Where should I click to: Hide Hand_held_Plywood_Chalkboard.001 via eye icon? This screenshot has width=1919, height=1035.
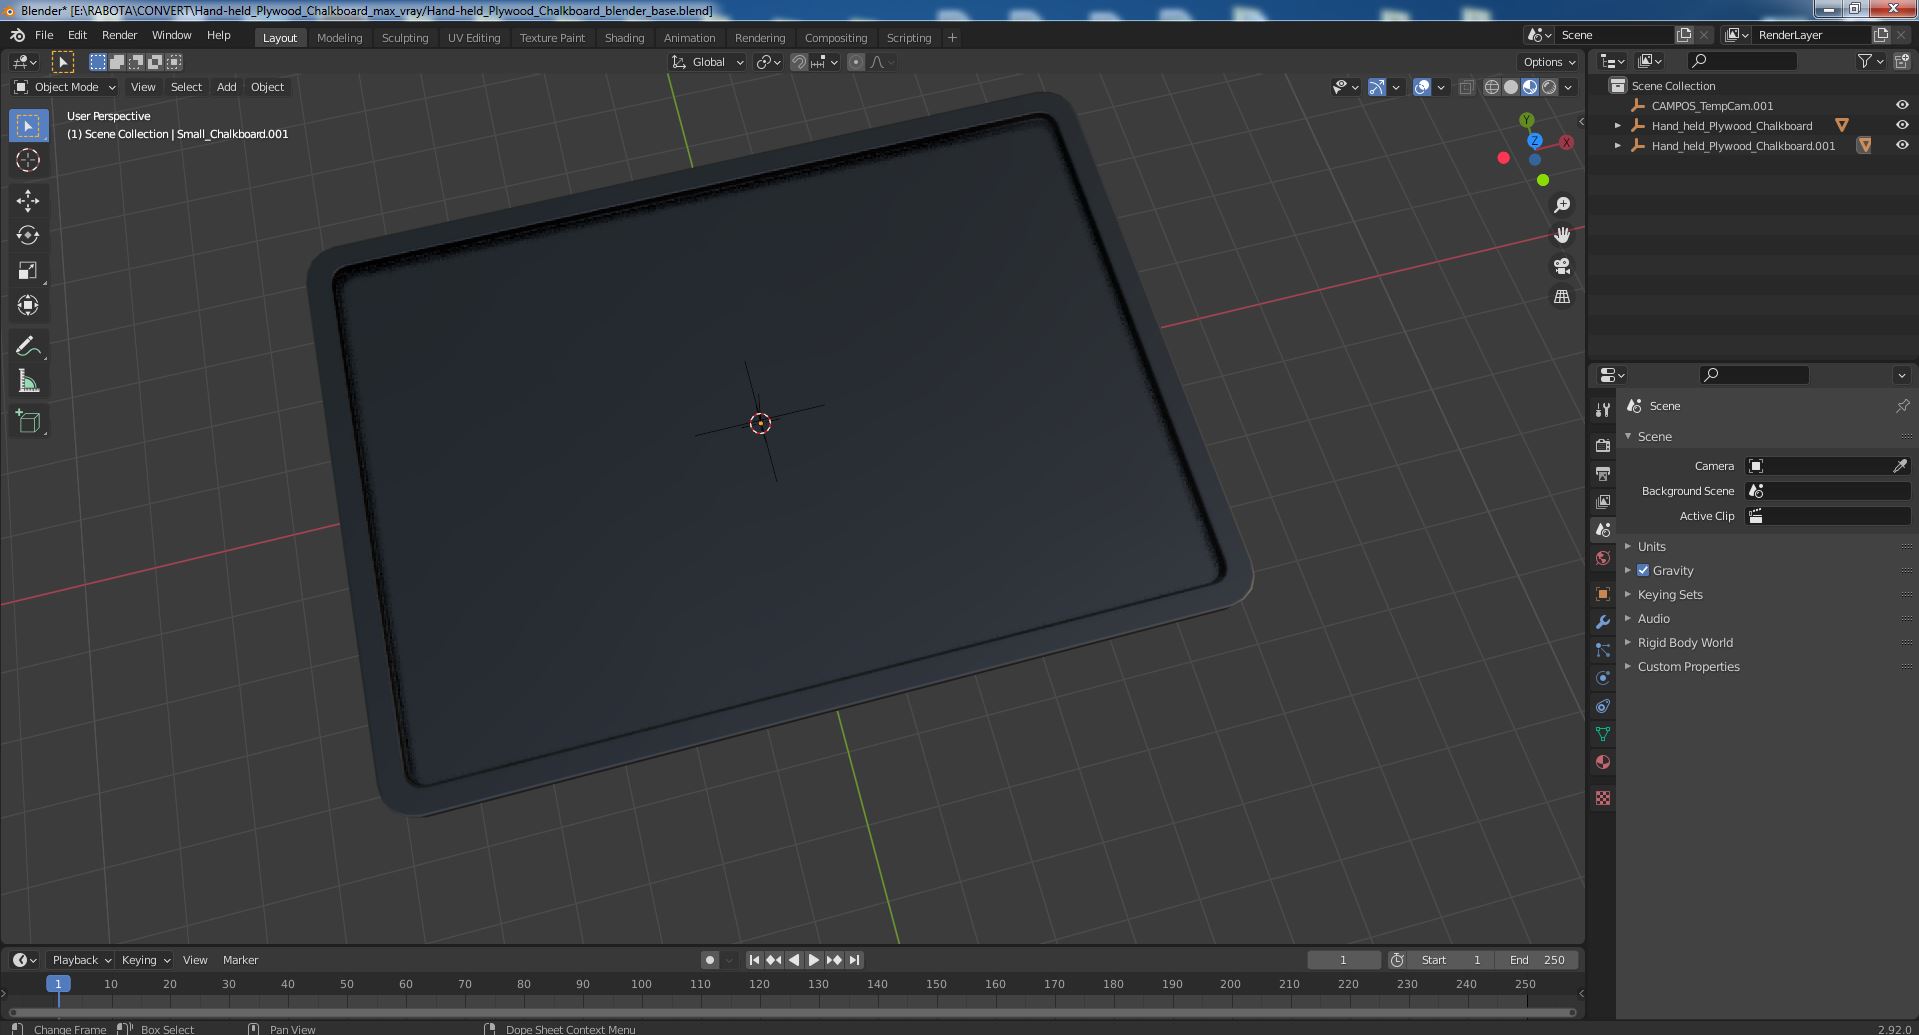coord(1902,145)
